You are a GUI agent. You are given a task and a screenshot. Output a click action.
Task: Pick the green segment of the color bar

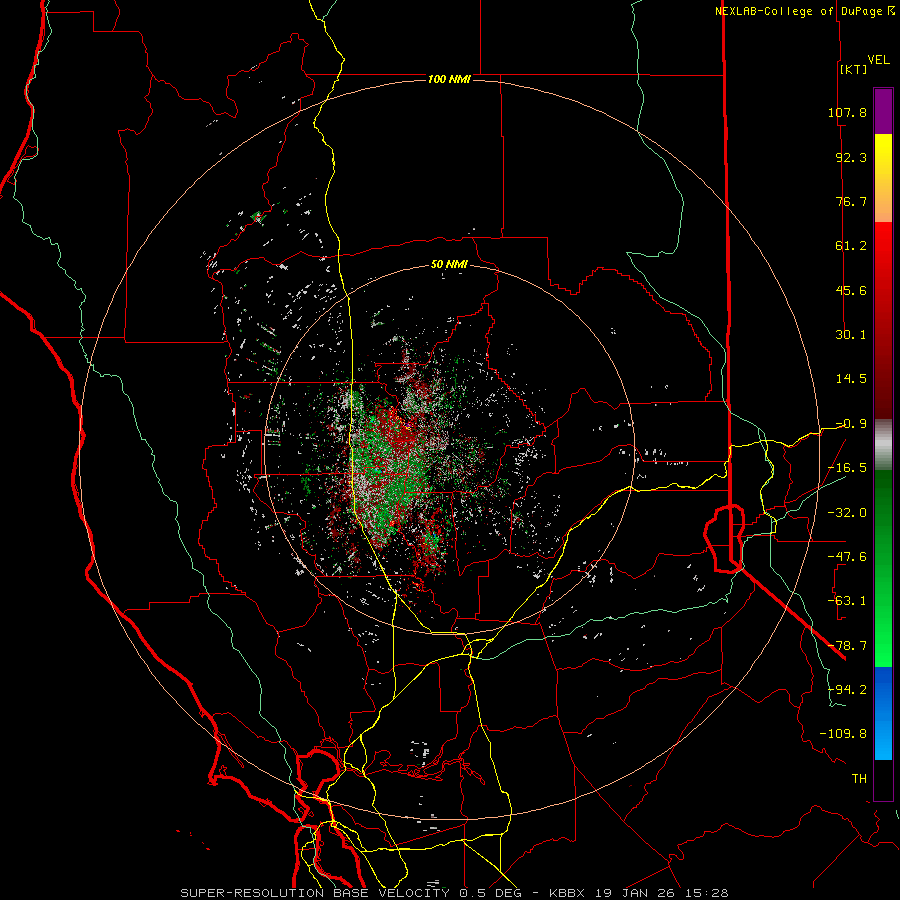(883, 568)
